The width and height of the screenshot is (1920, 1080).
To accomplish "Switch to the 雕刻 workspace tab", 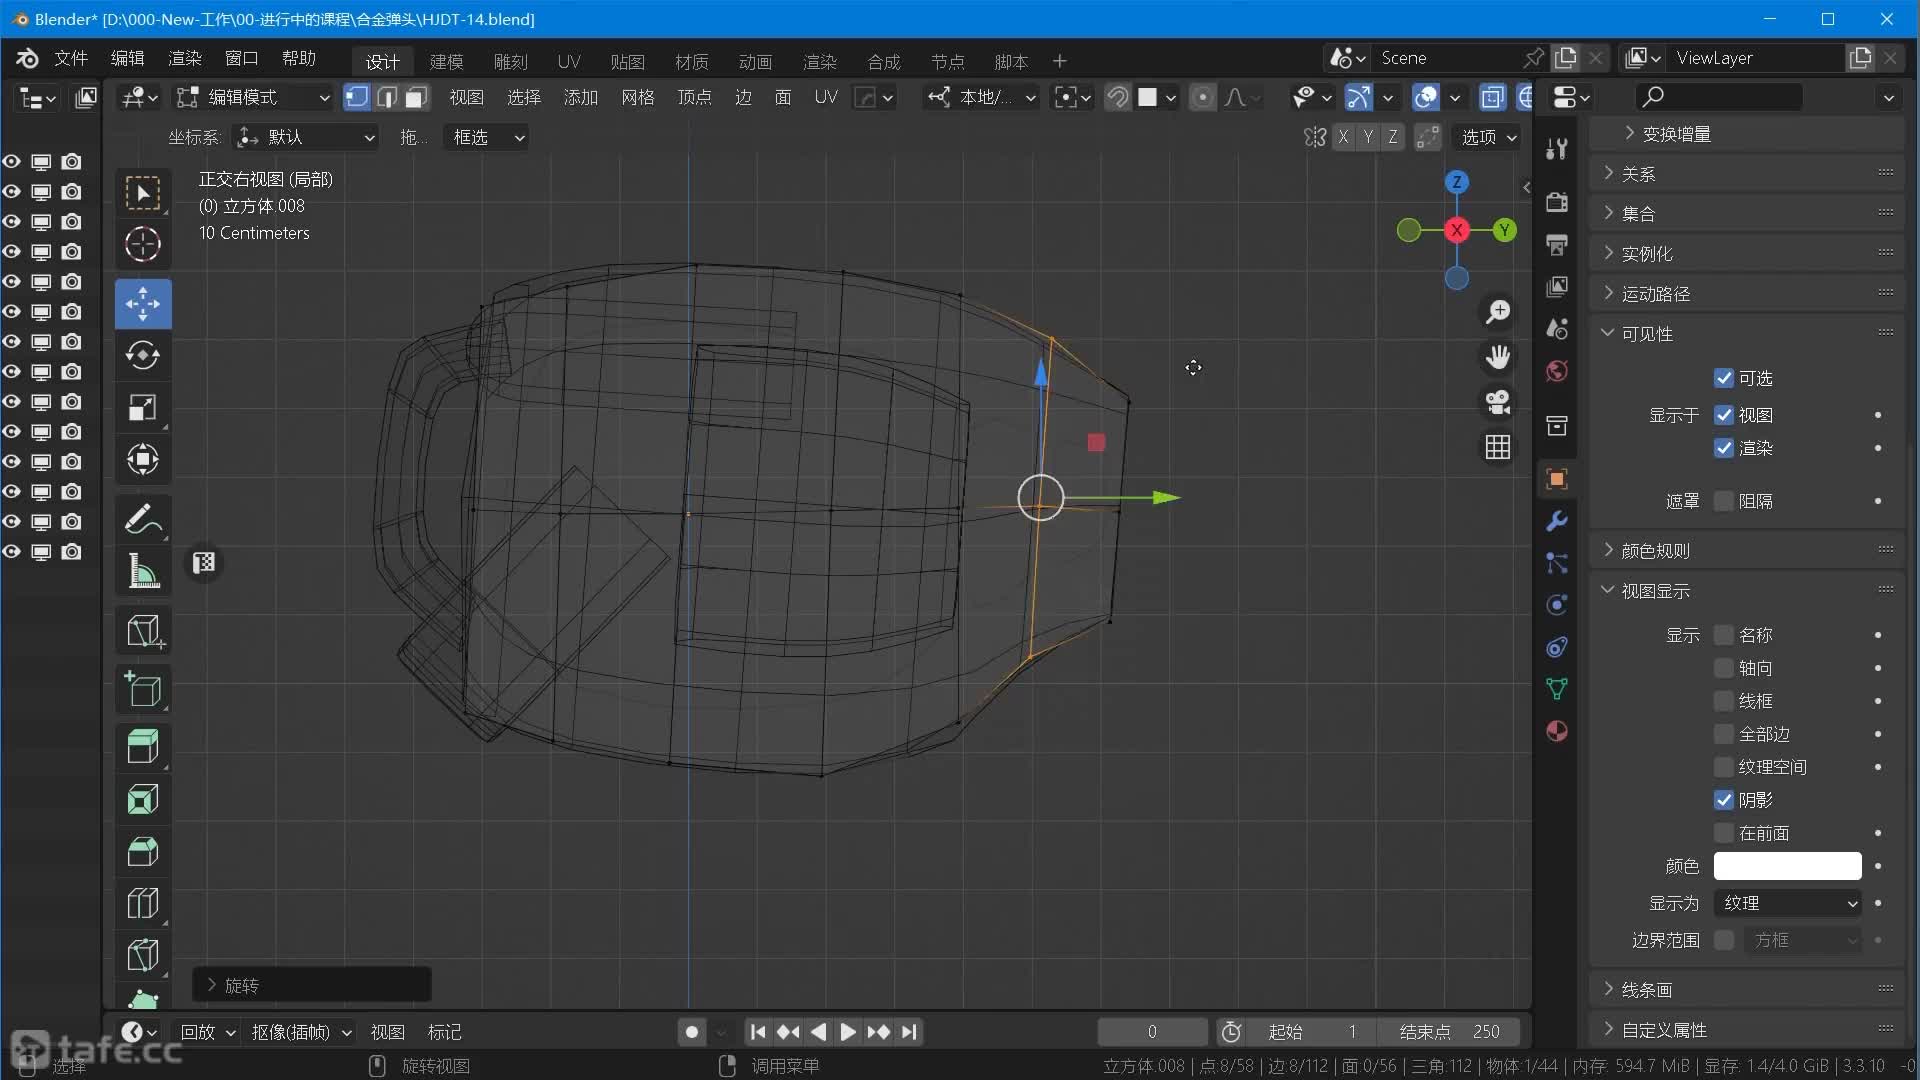I will point(510,61).
